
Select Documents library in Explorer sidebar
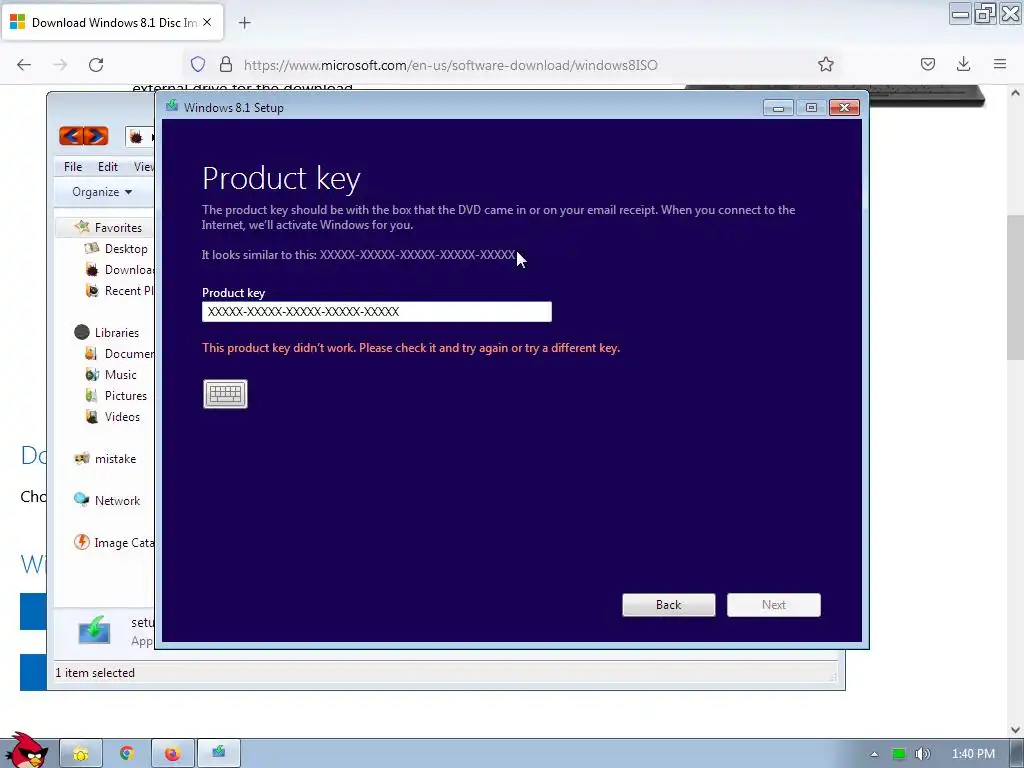[x=120, y=353]
